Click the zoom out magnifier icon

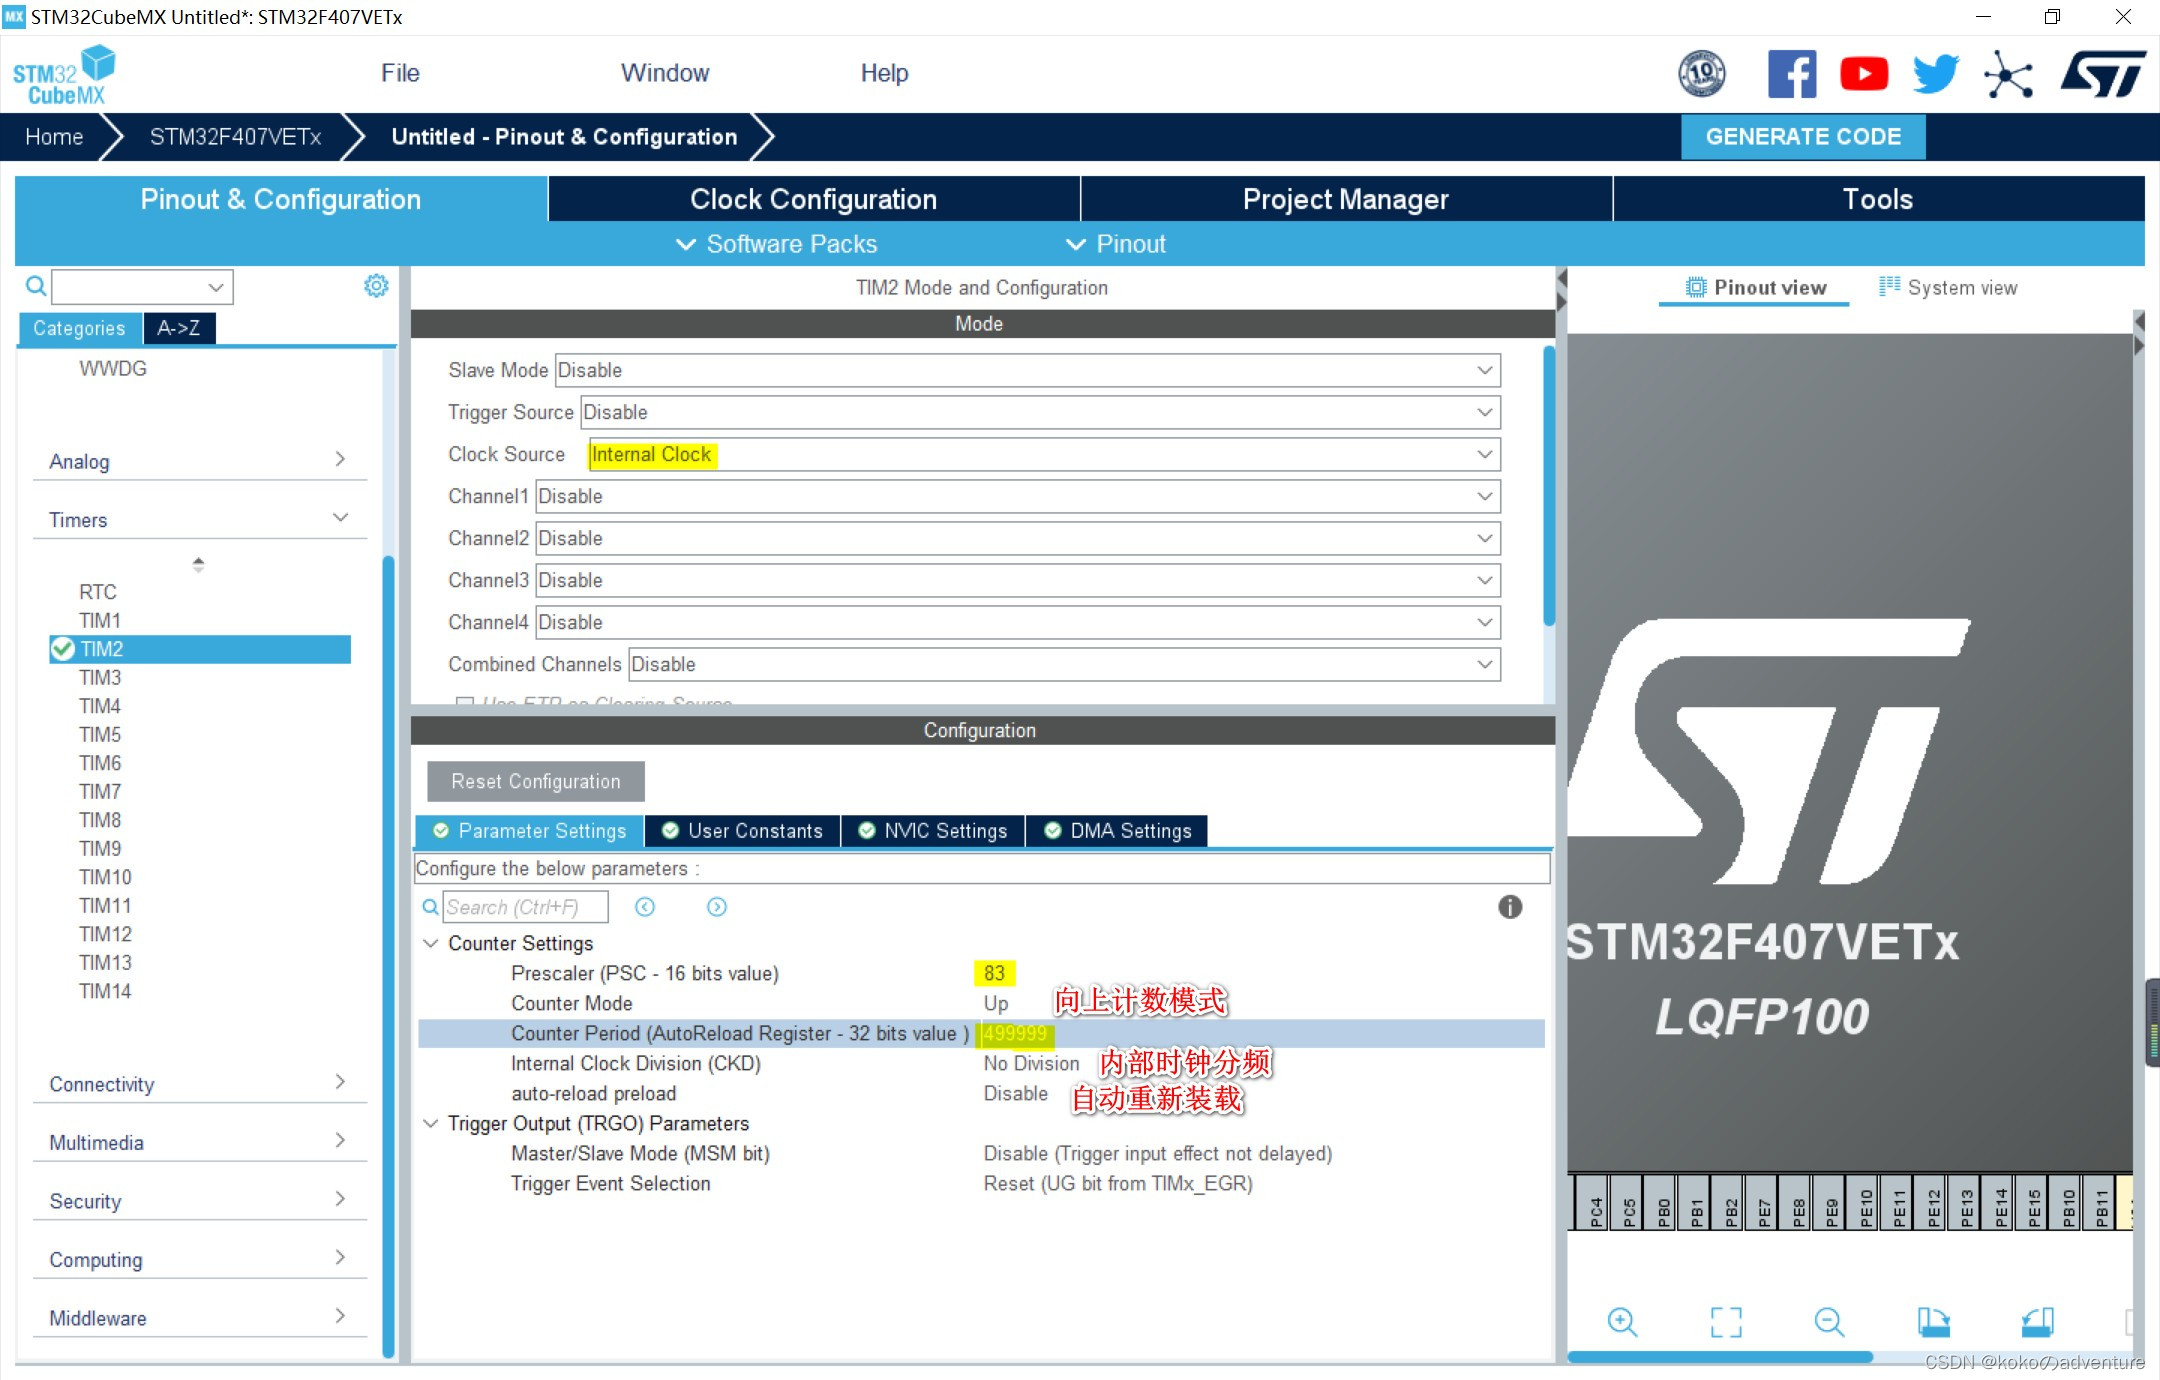point(1829,1321)
